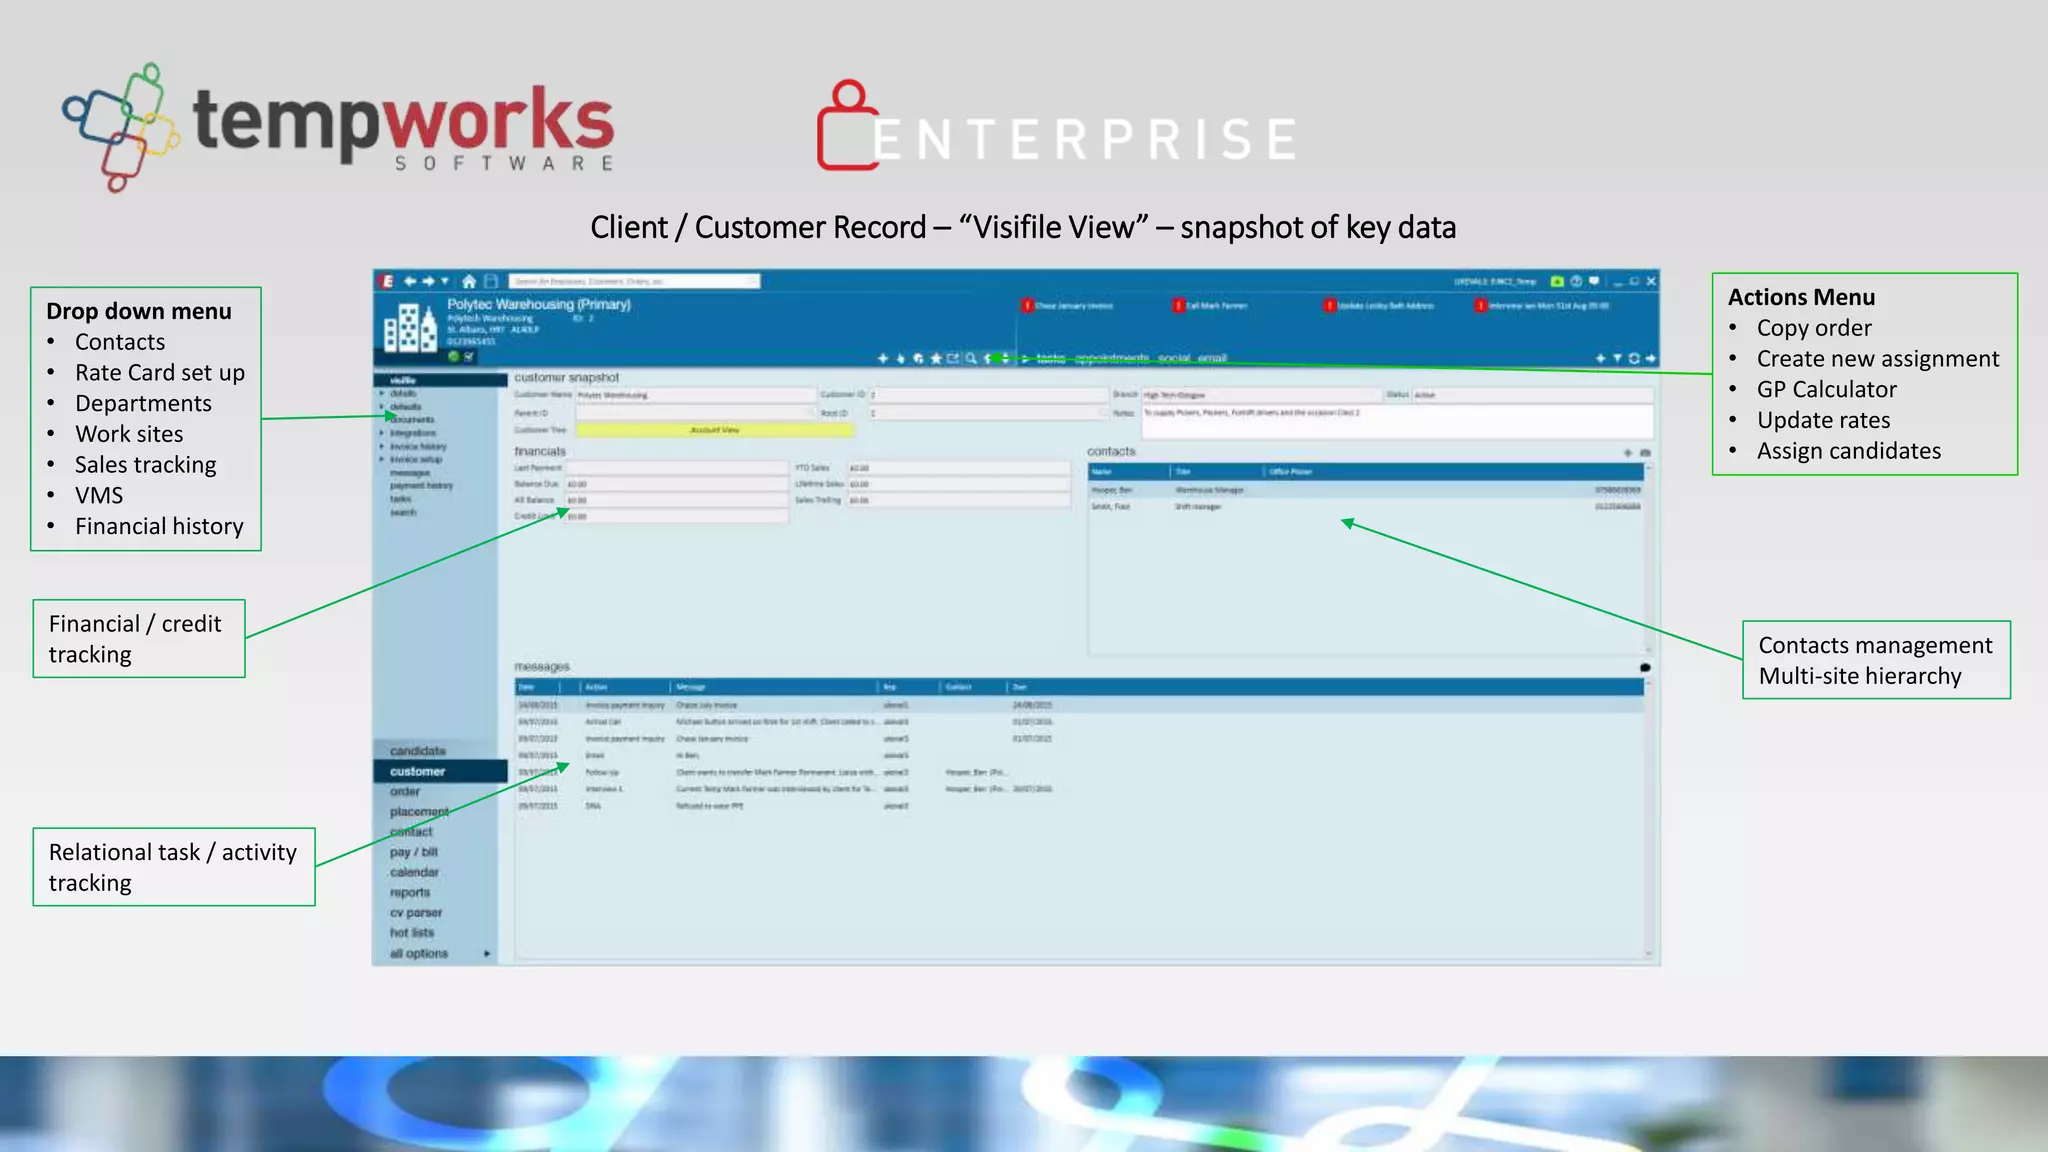Open the email tab

coord(1212,358)
